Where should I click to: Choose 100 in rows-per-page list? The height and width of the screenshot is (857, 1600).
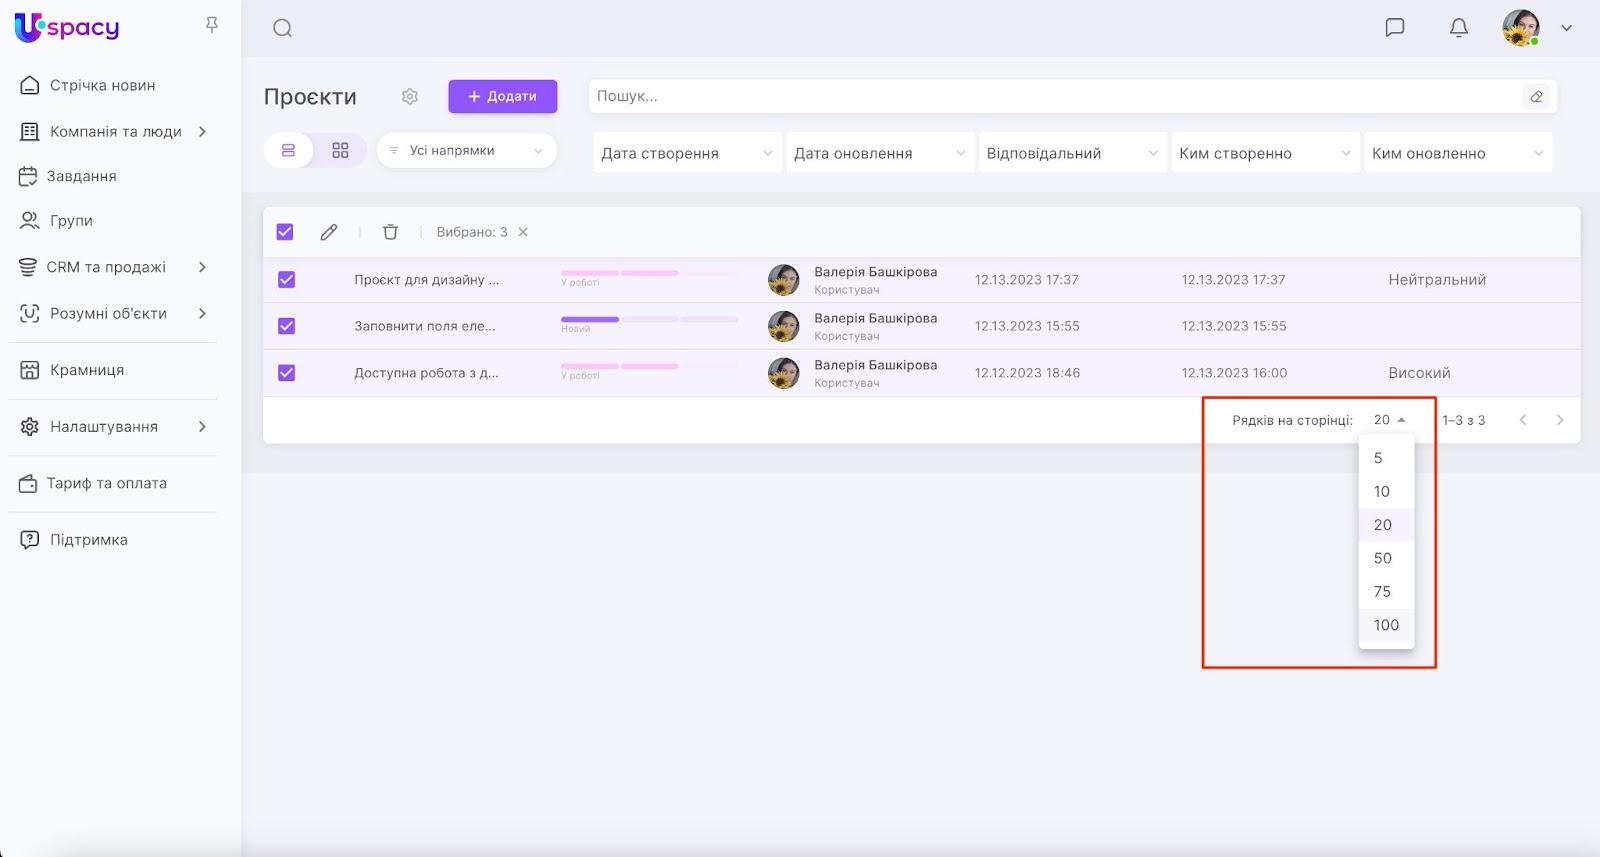(x=1385, y=625)
